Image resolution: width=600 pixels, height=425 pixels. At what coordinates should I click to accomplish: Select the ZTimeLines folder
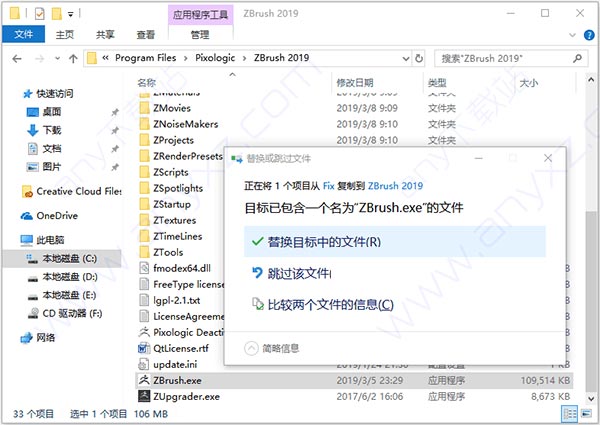pos(178,237)
